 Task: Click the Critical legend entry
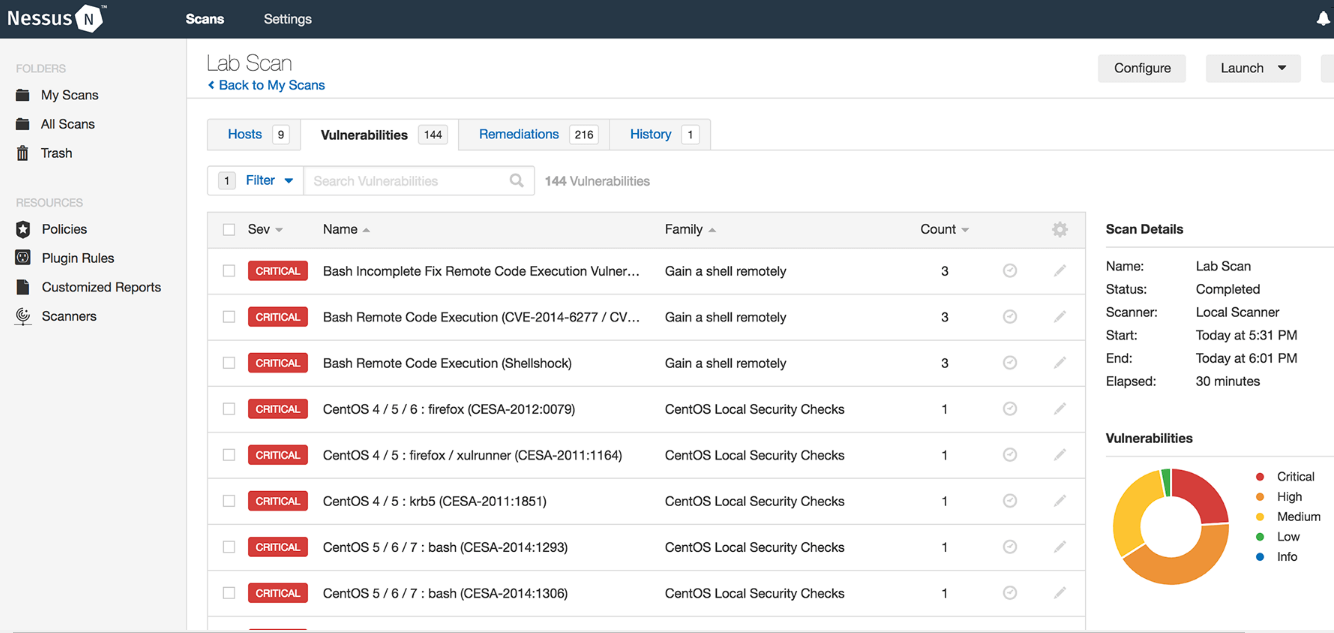click(1285, 477)
